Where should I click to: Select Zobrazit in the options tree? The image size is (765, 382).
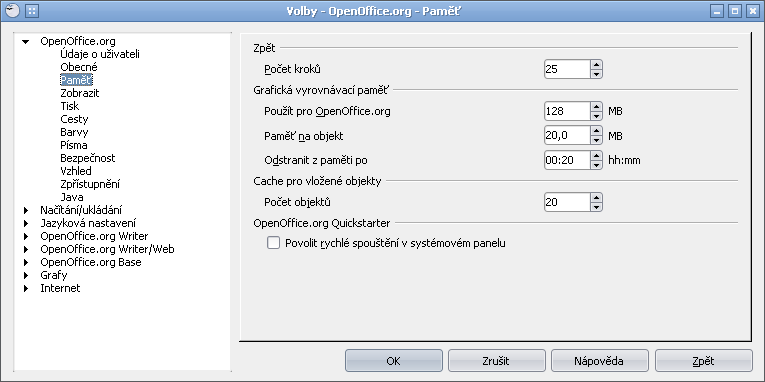[80, 93]
